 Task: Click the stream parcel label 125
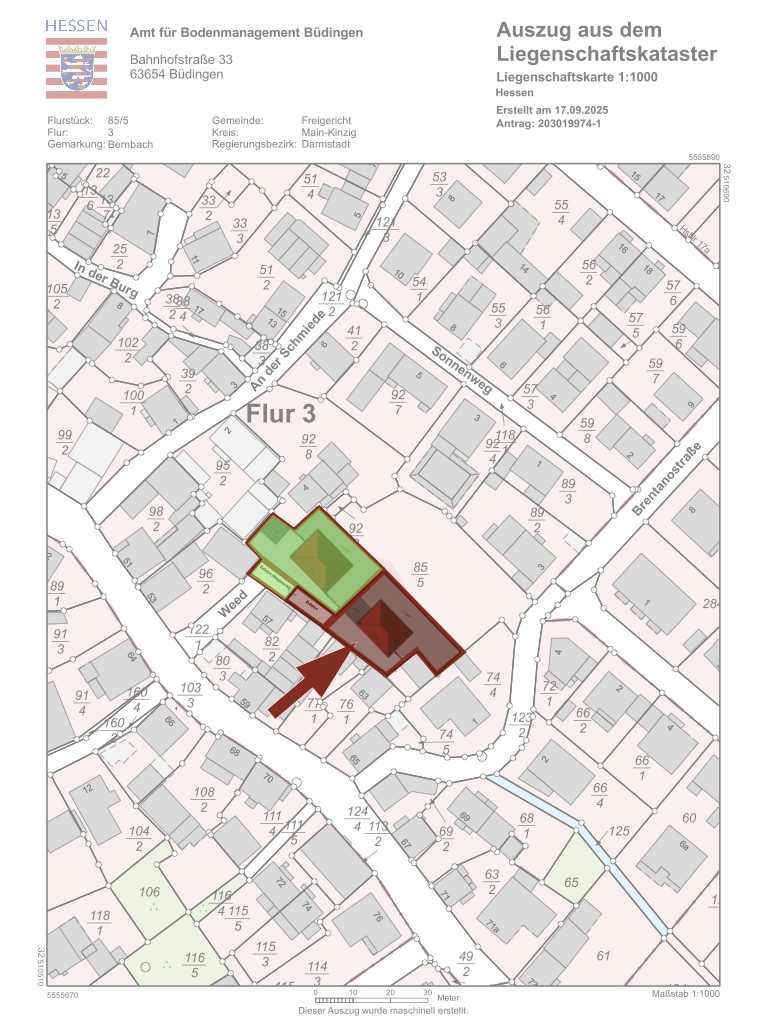619,831
